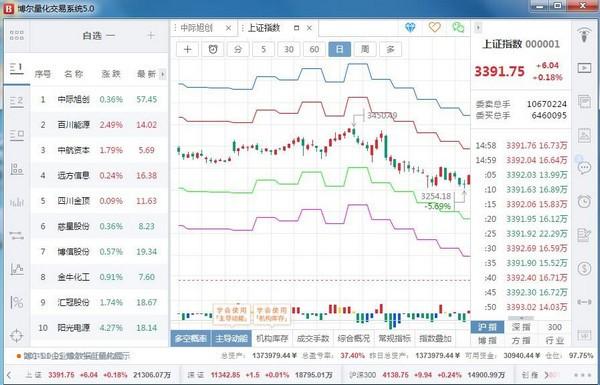Select the 日 daily period button
This screenshot has width=600, height=385.
339,49
